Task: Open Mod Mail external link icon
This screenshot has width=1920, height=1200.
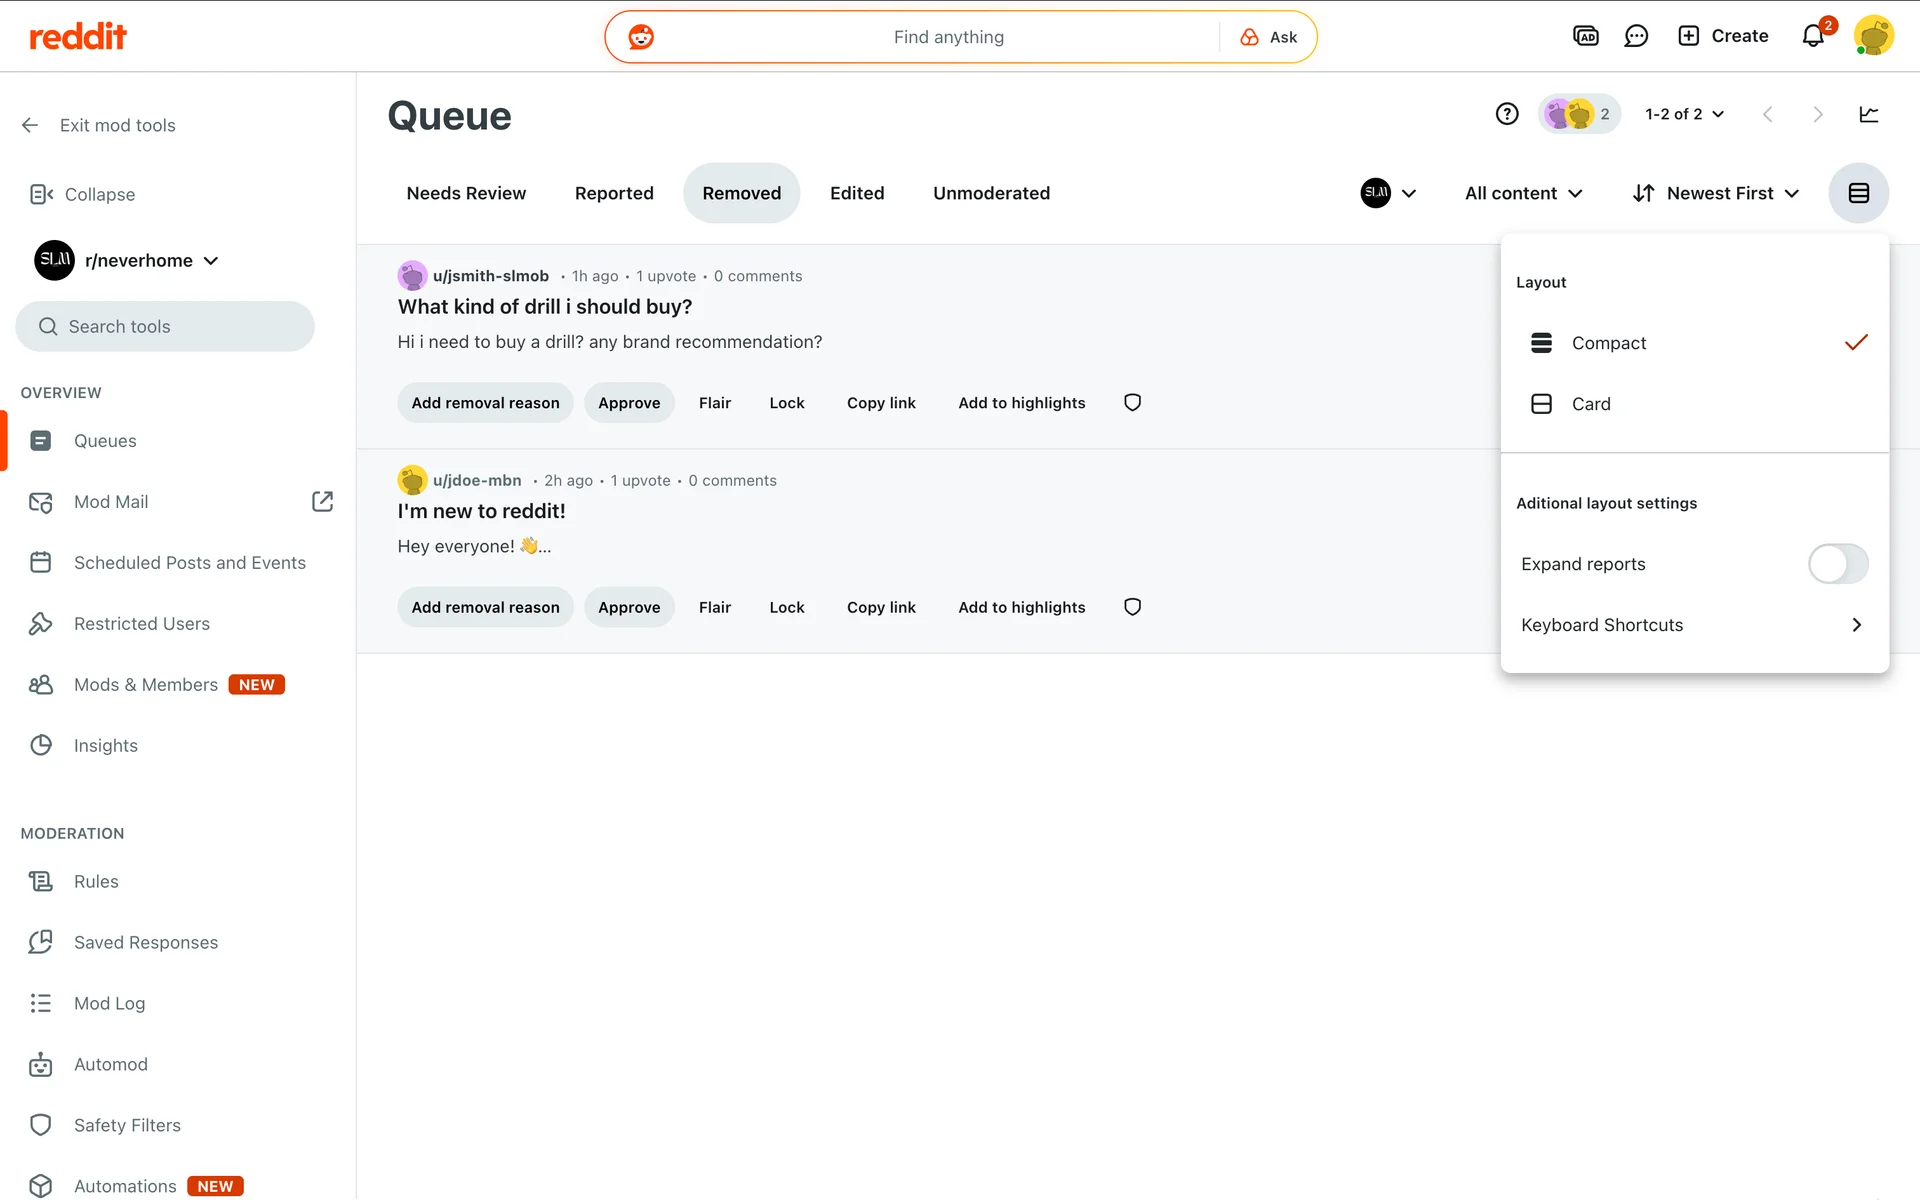Action: (x=322, y=502)
